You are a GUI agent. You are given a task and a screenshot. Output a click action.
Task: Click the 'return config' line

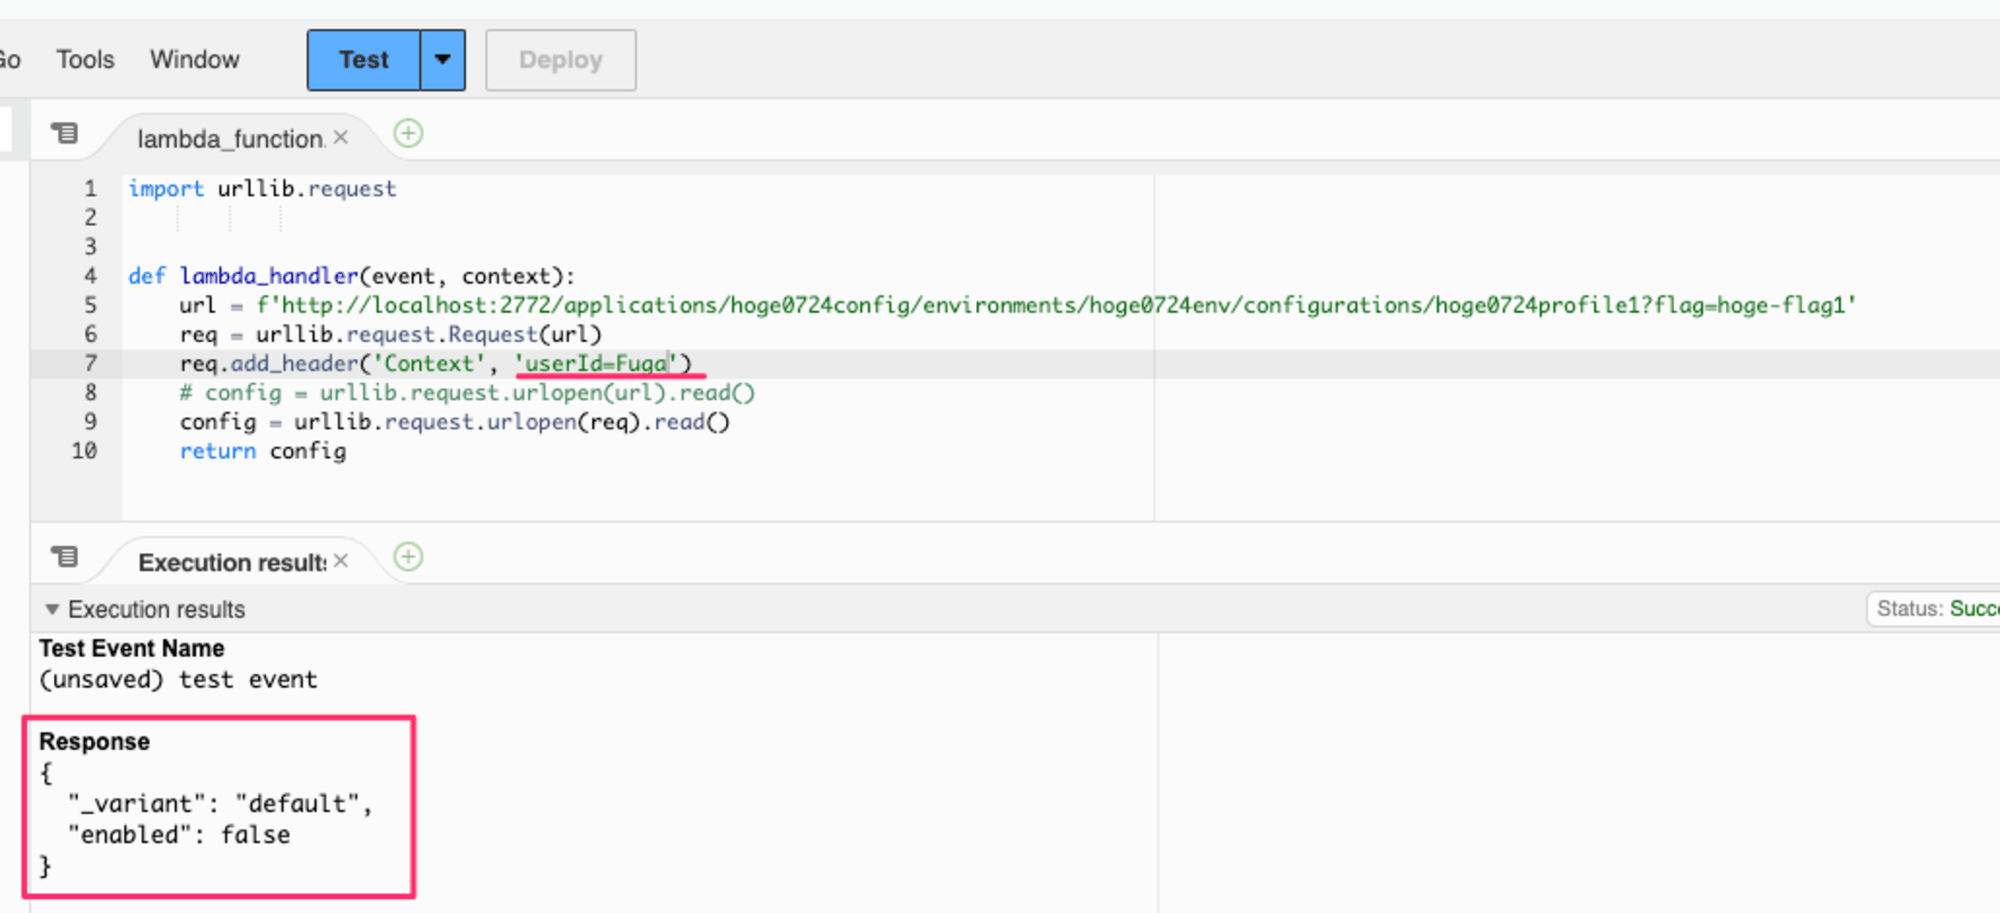[263, 451]
